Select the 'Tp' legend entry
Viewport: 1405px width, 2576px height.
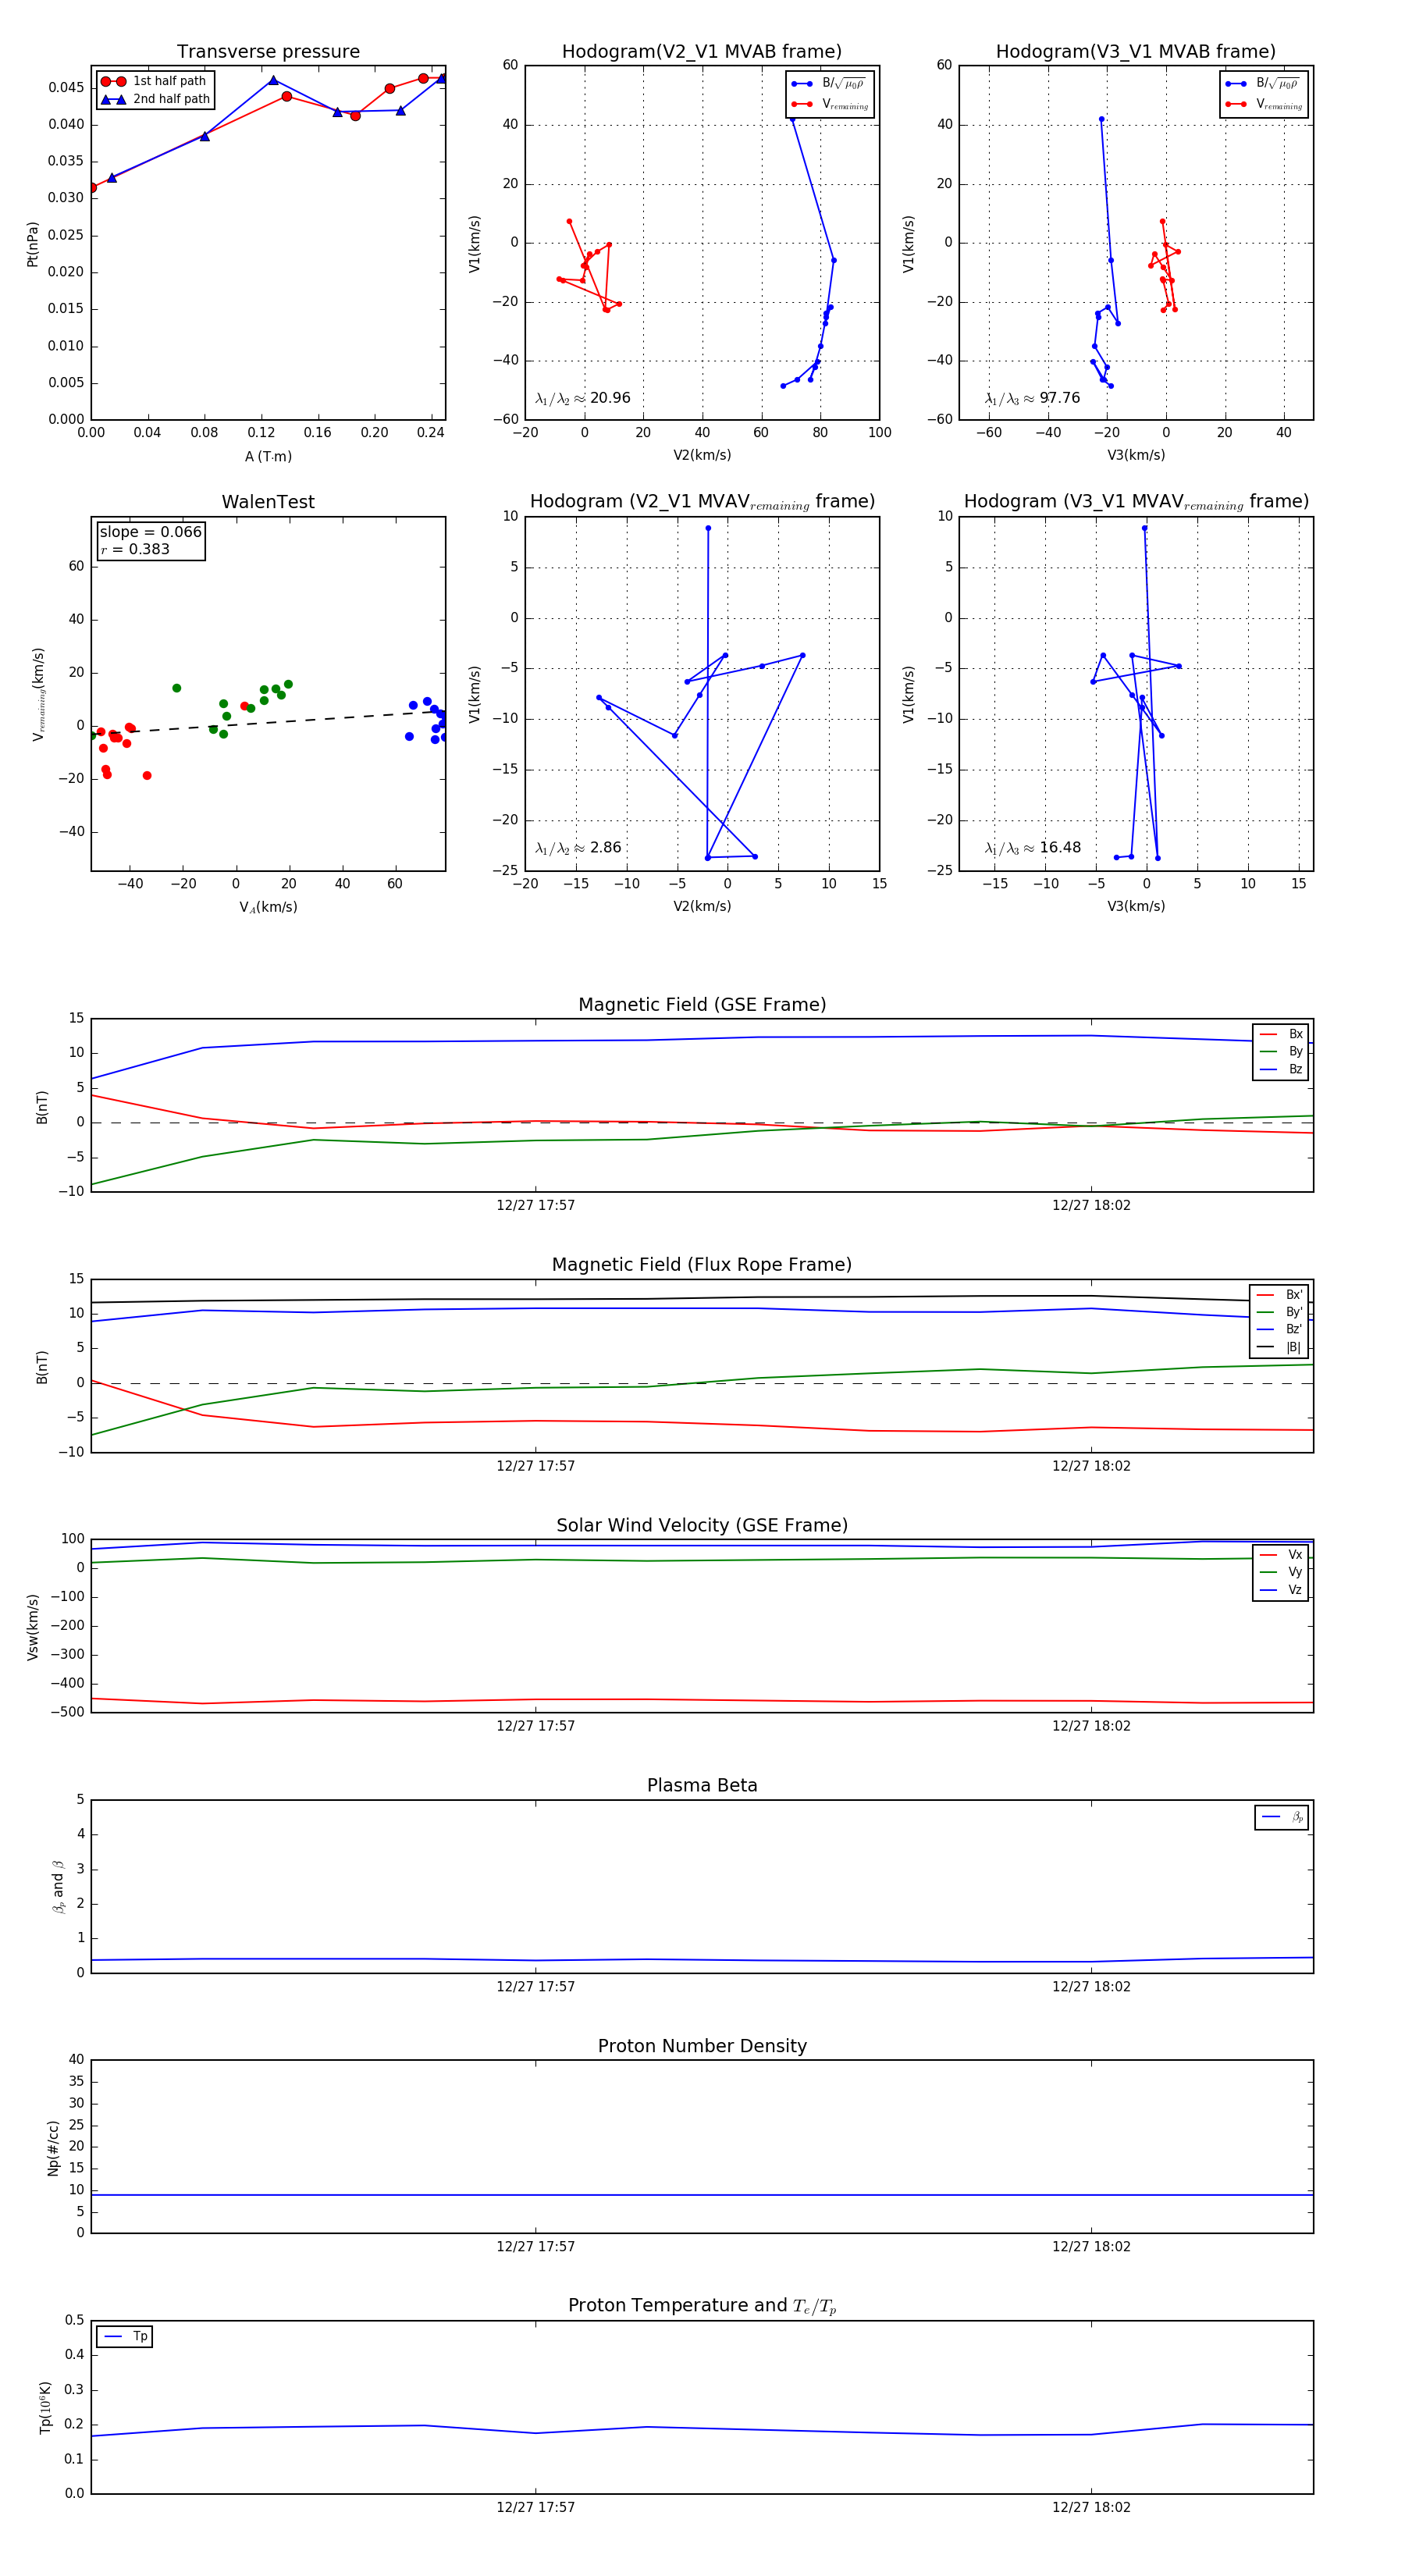(x=125, y=2337)
